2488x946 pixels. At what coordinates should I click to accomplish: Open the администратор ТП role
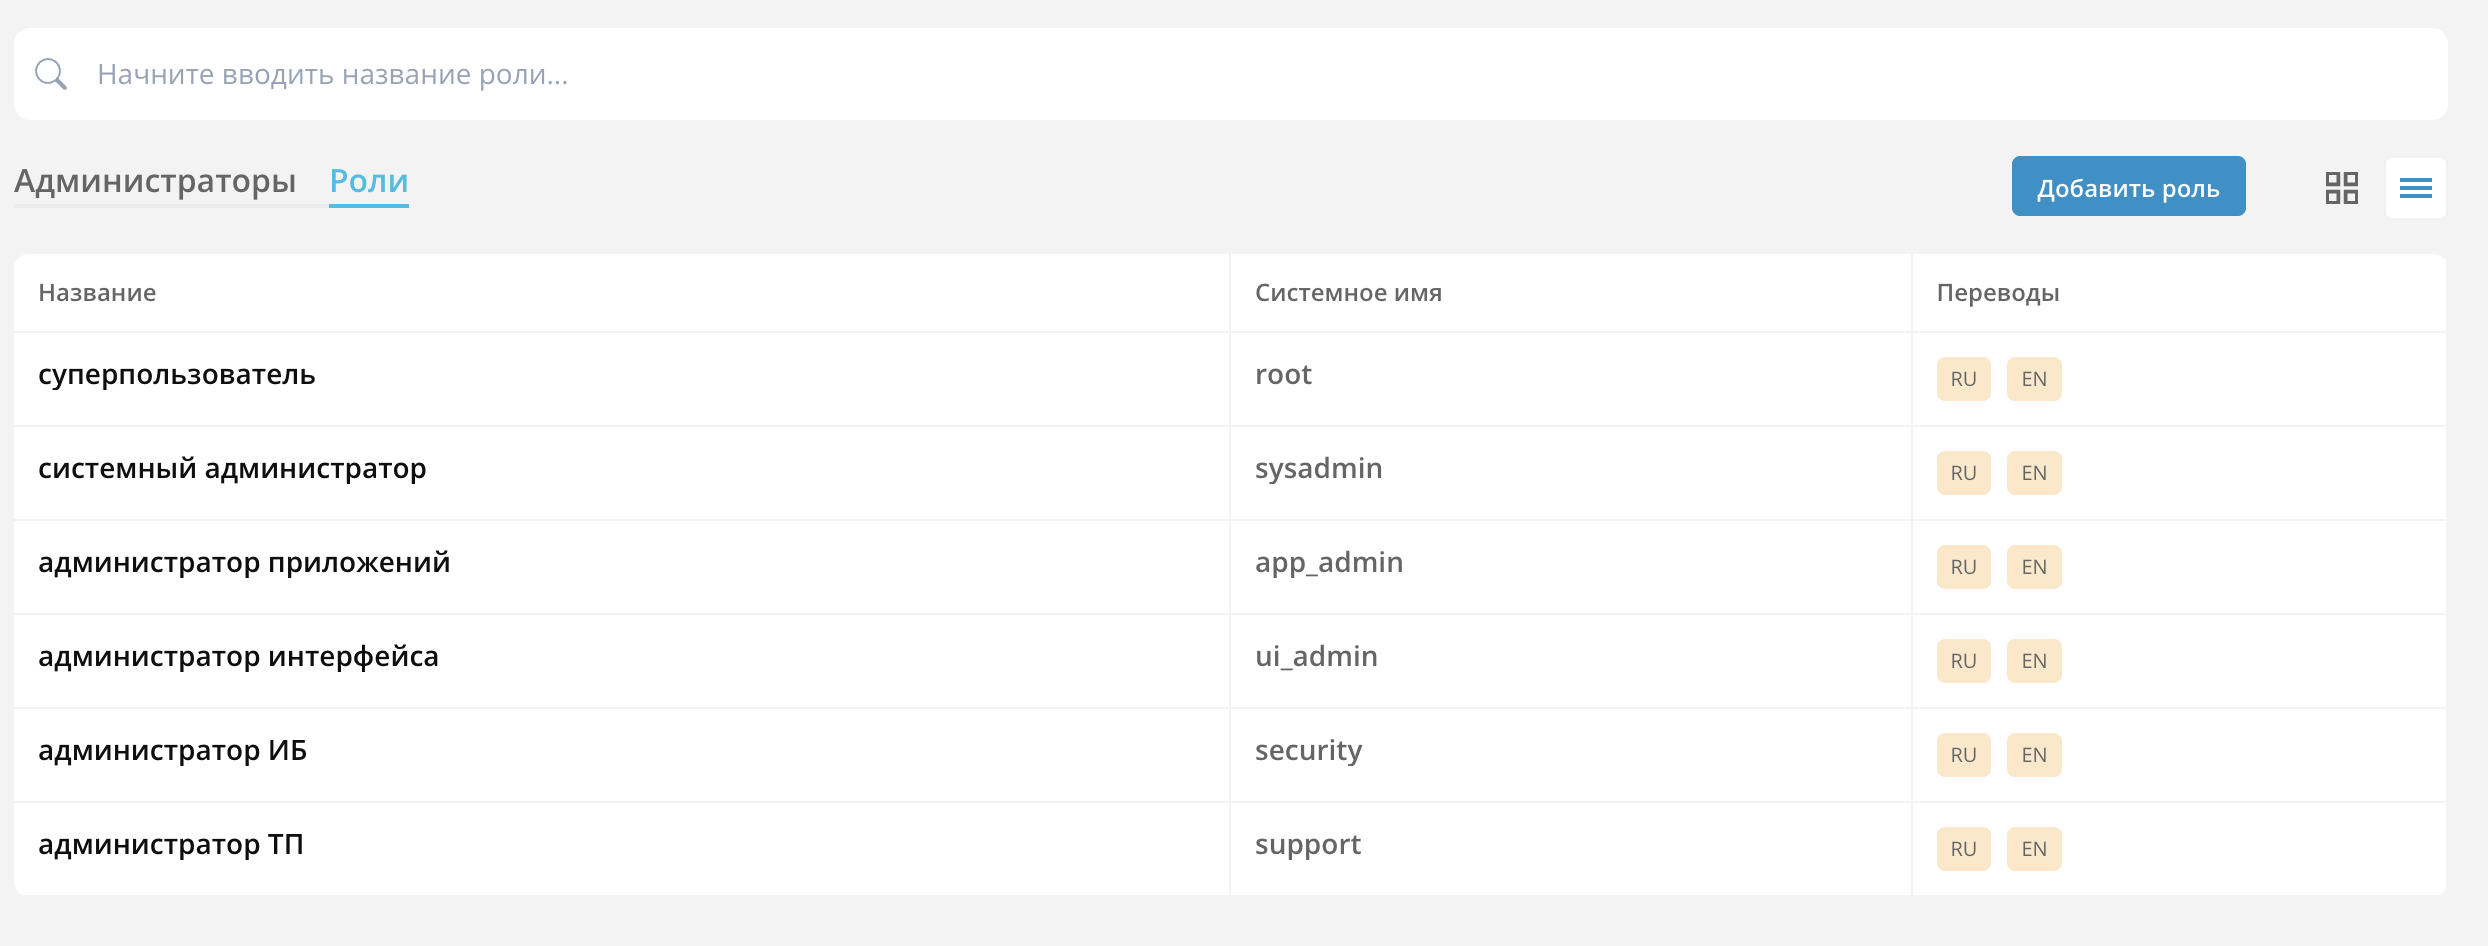171,845
